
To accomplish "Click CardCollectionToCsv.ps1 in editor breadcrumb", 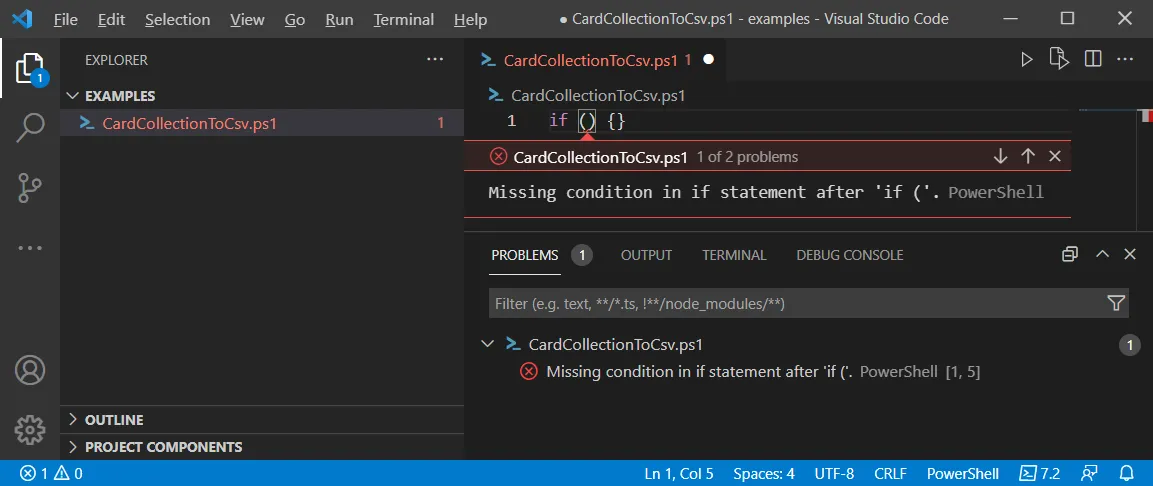I will click(x=598, y=96).
